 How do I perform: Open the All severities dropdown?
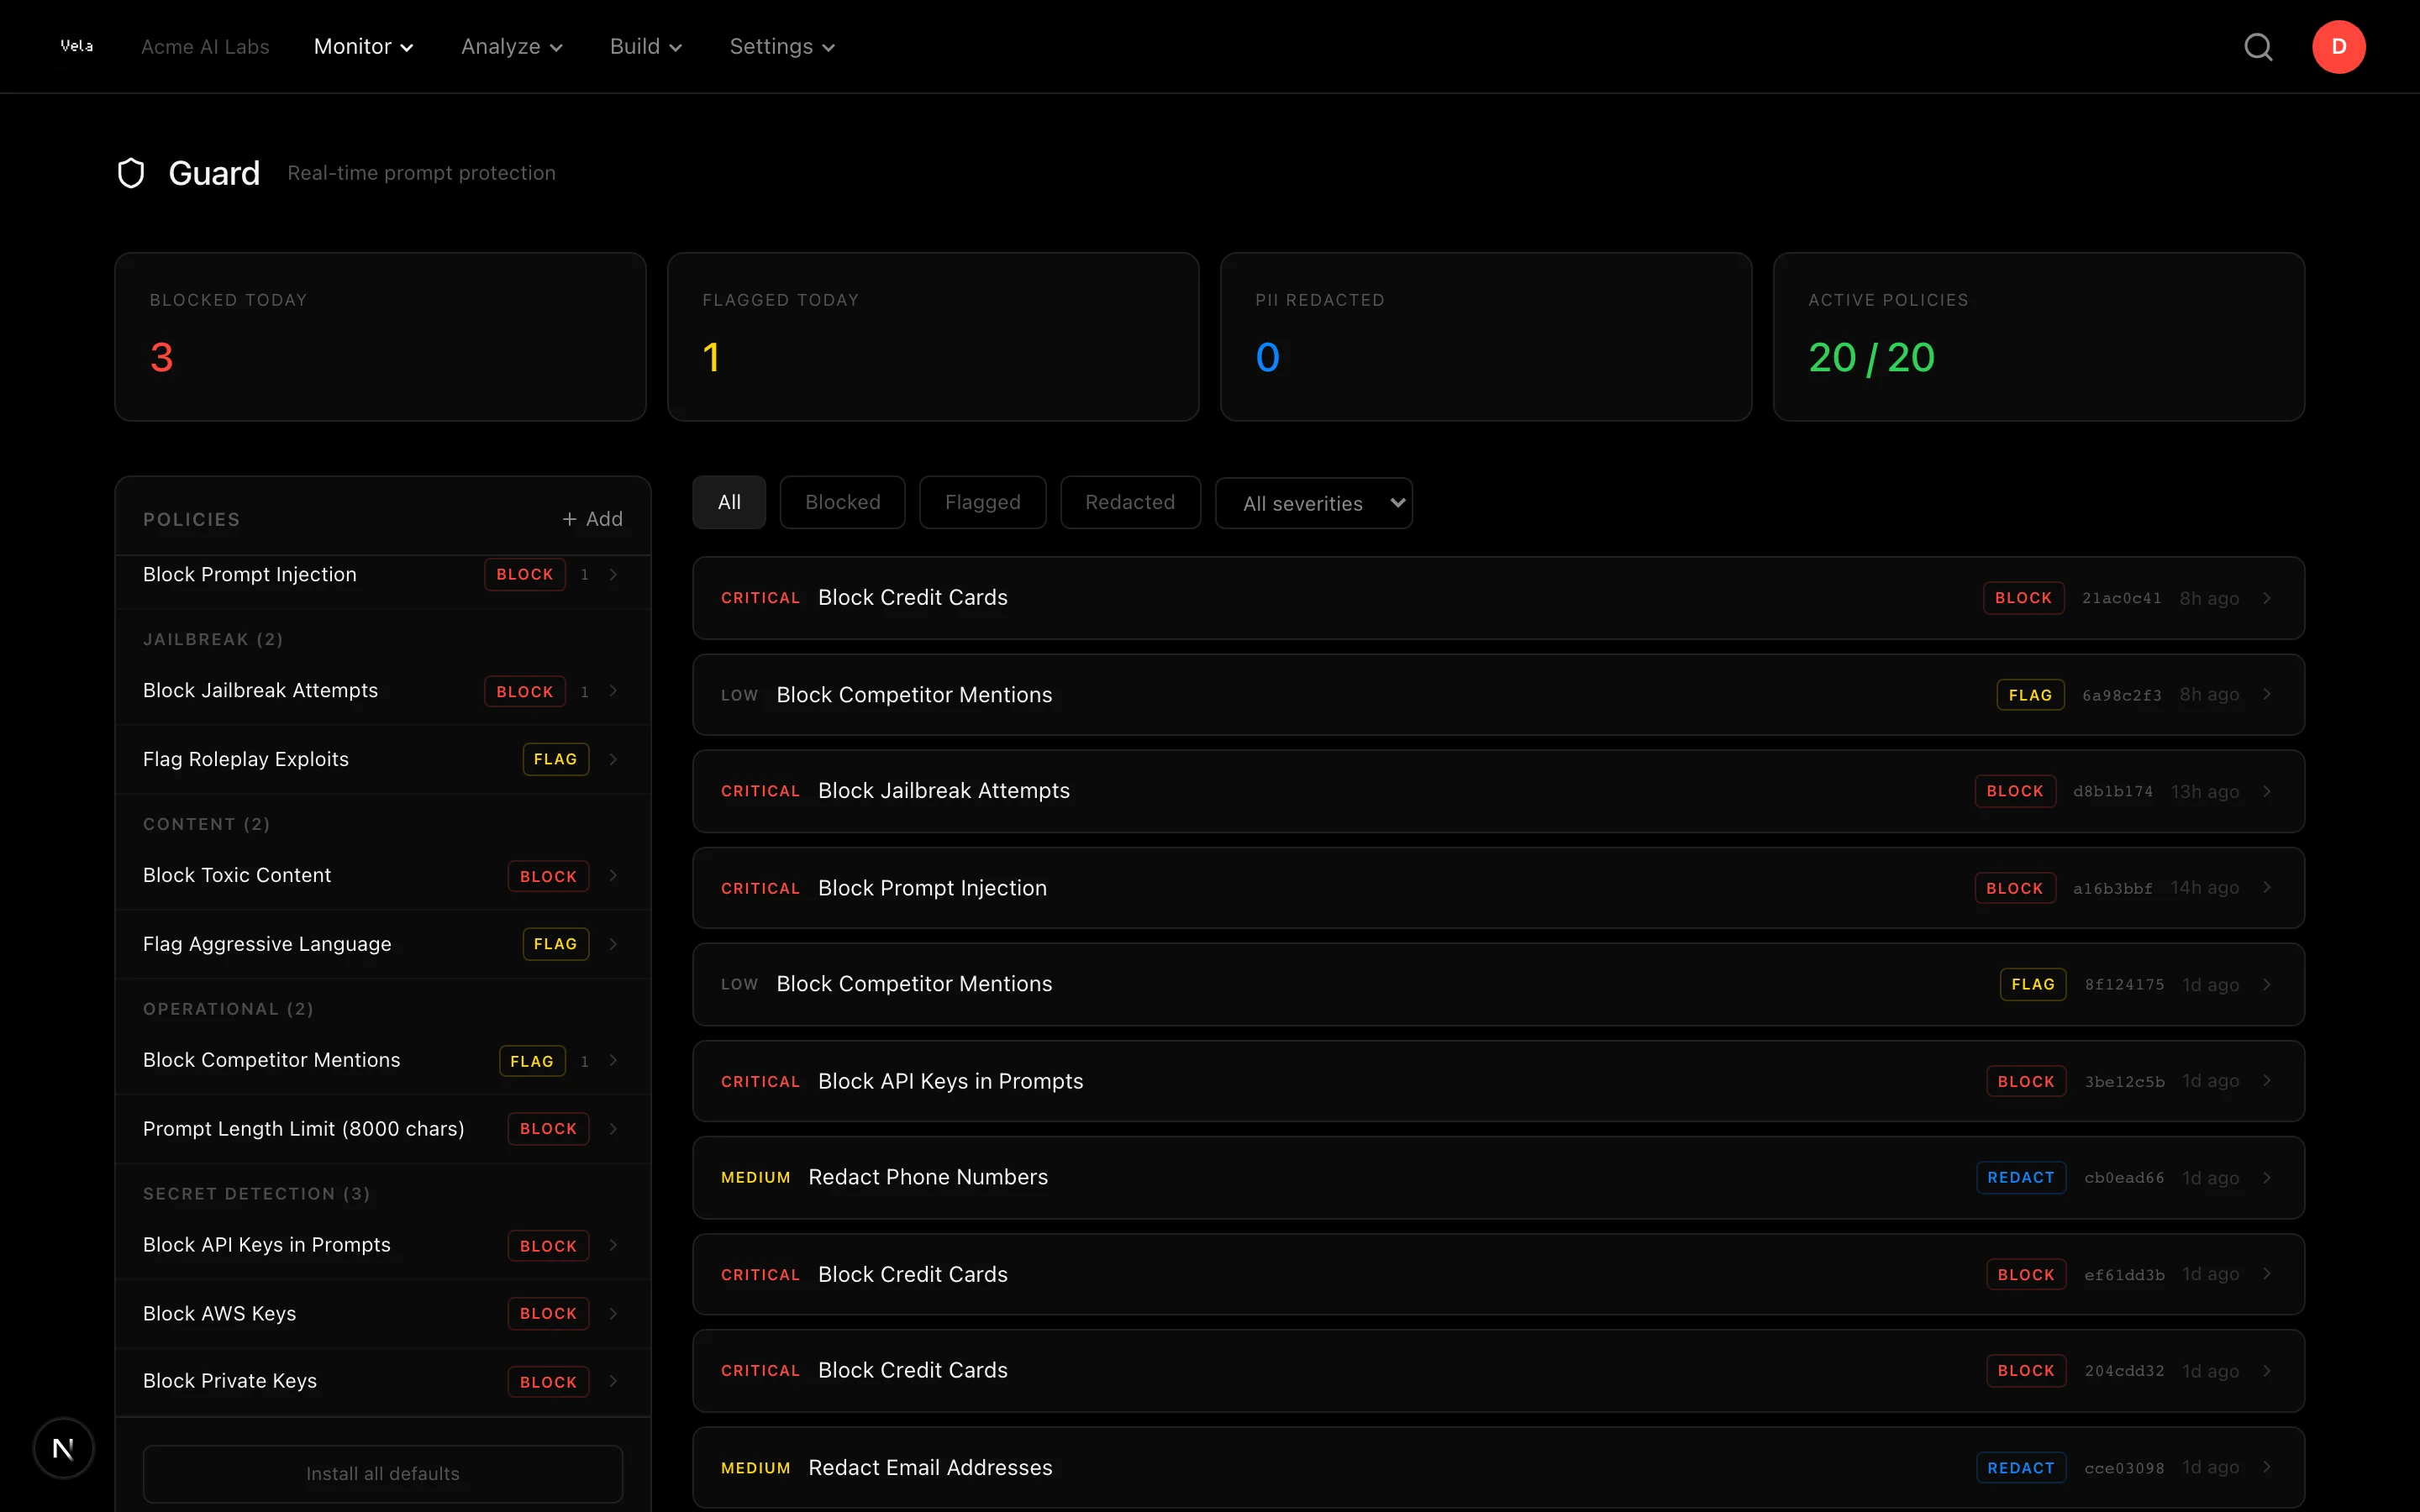pos(1313,503)
